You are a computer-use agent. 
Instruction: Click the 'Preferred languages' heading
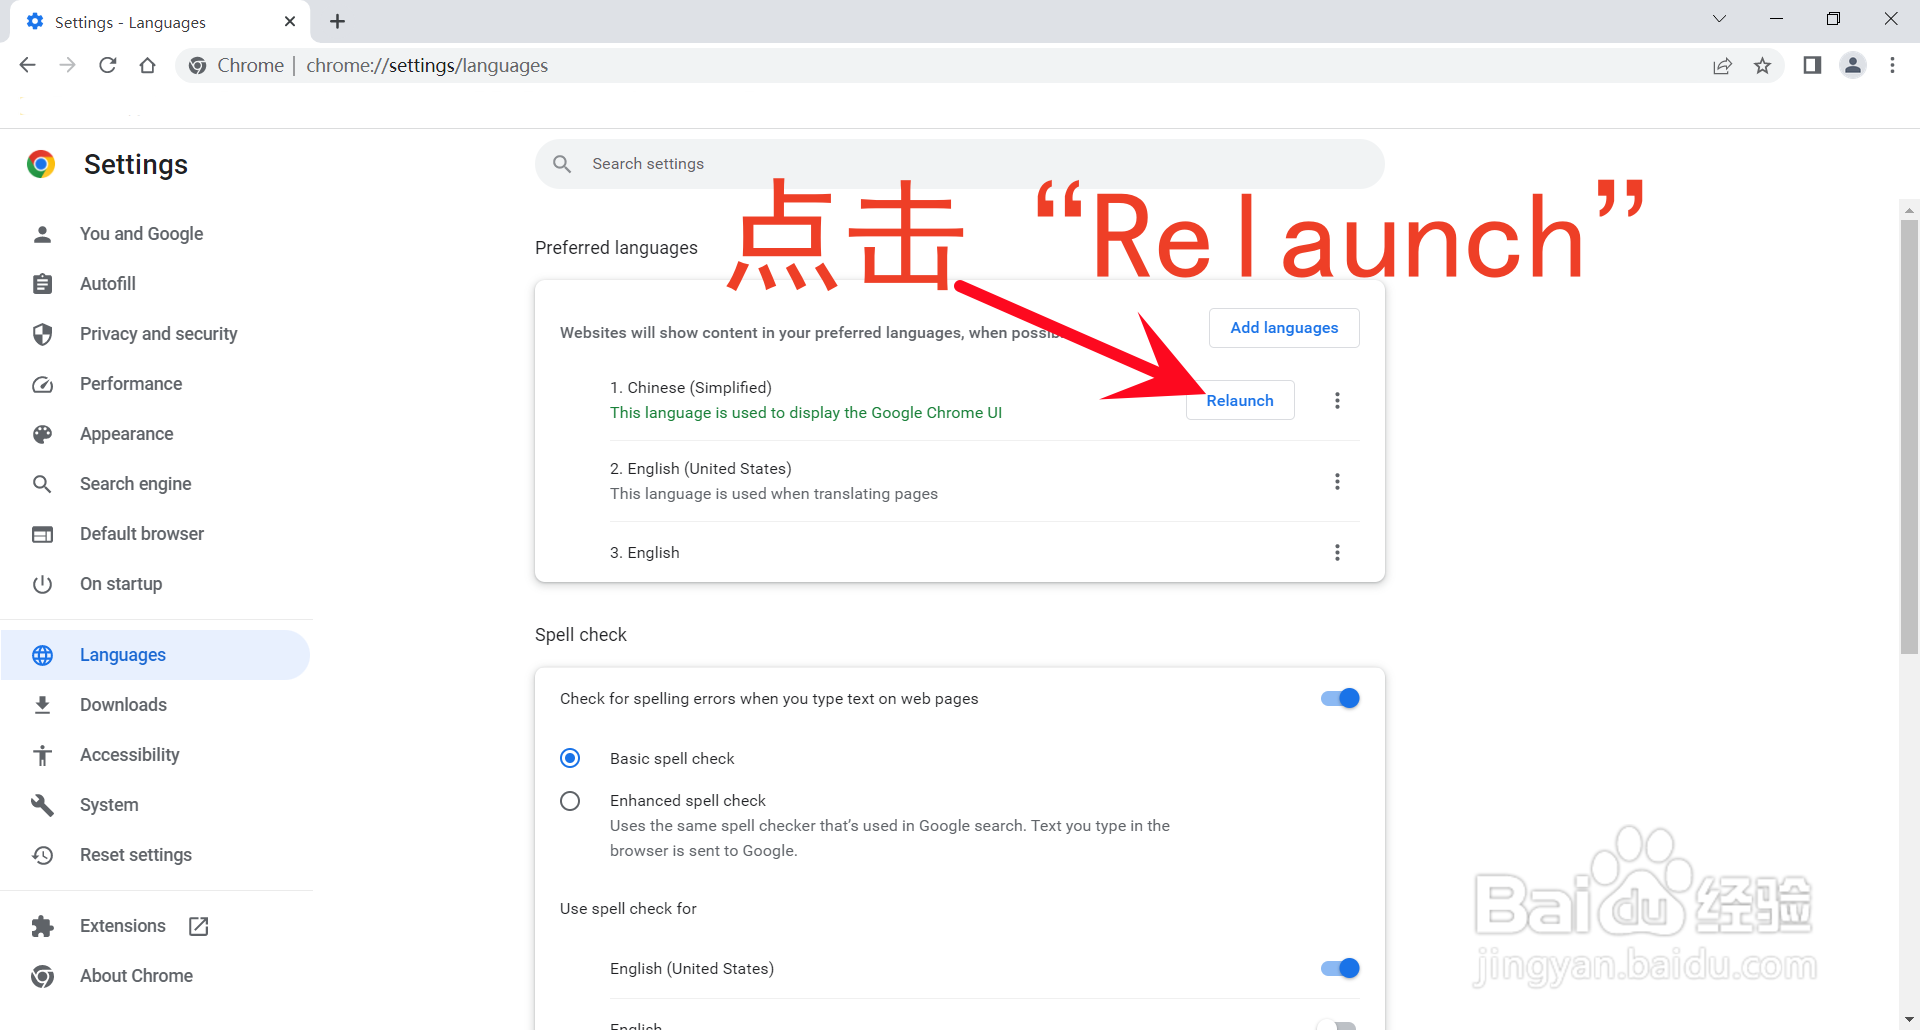616,248
